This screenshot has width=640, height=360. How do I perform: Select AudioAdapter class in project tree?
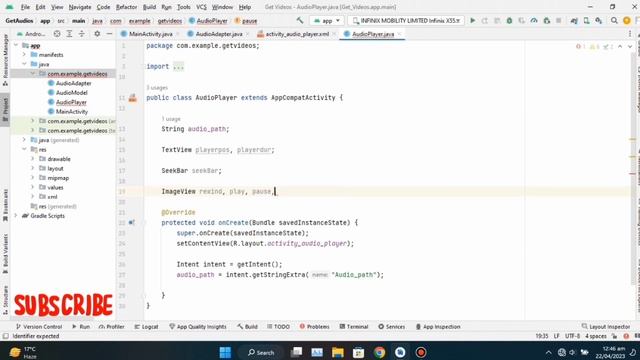click(x=73, y=83)
